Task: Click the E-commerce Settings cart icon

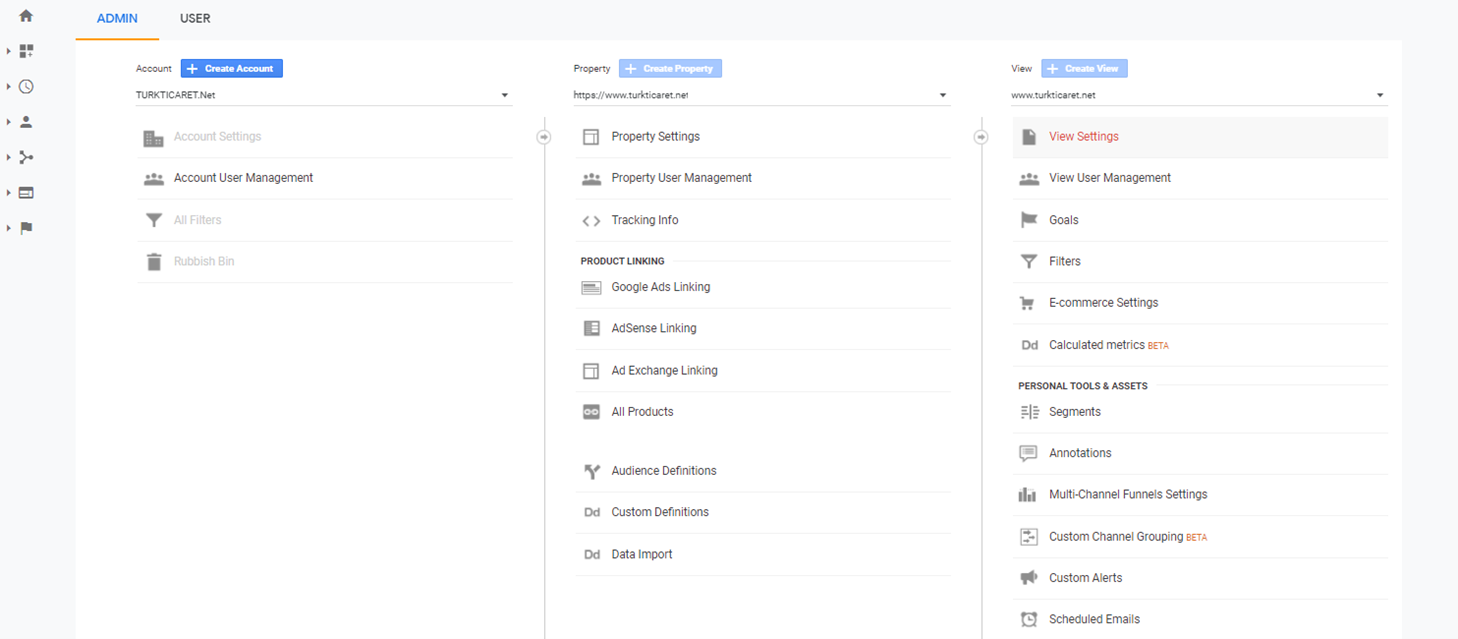Action: 1027,303
